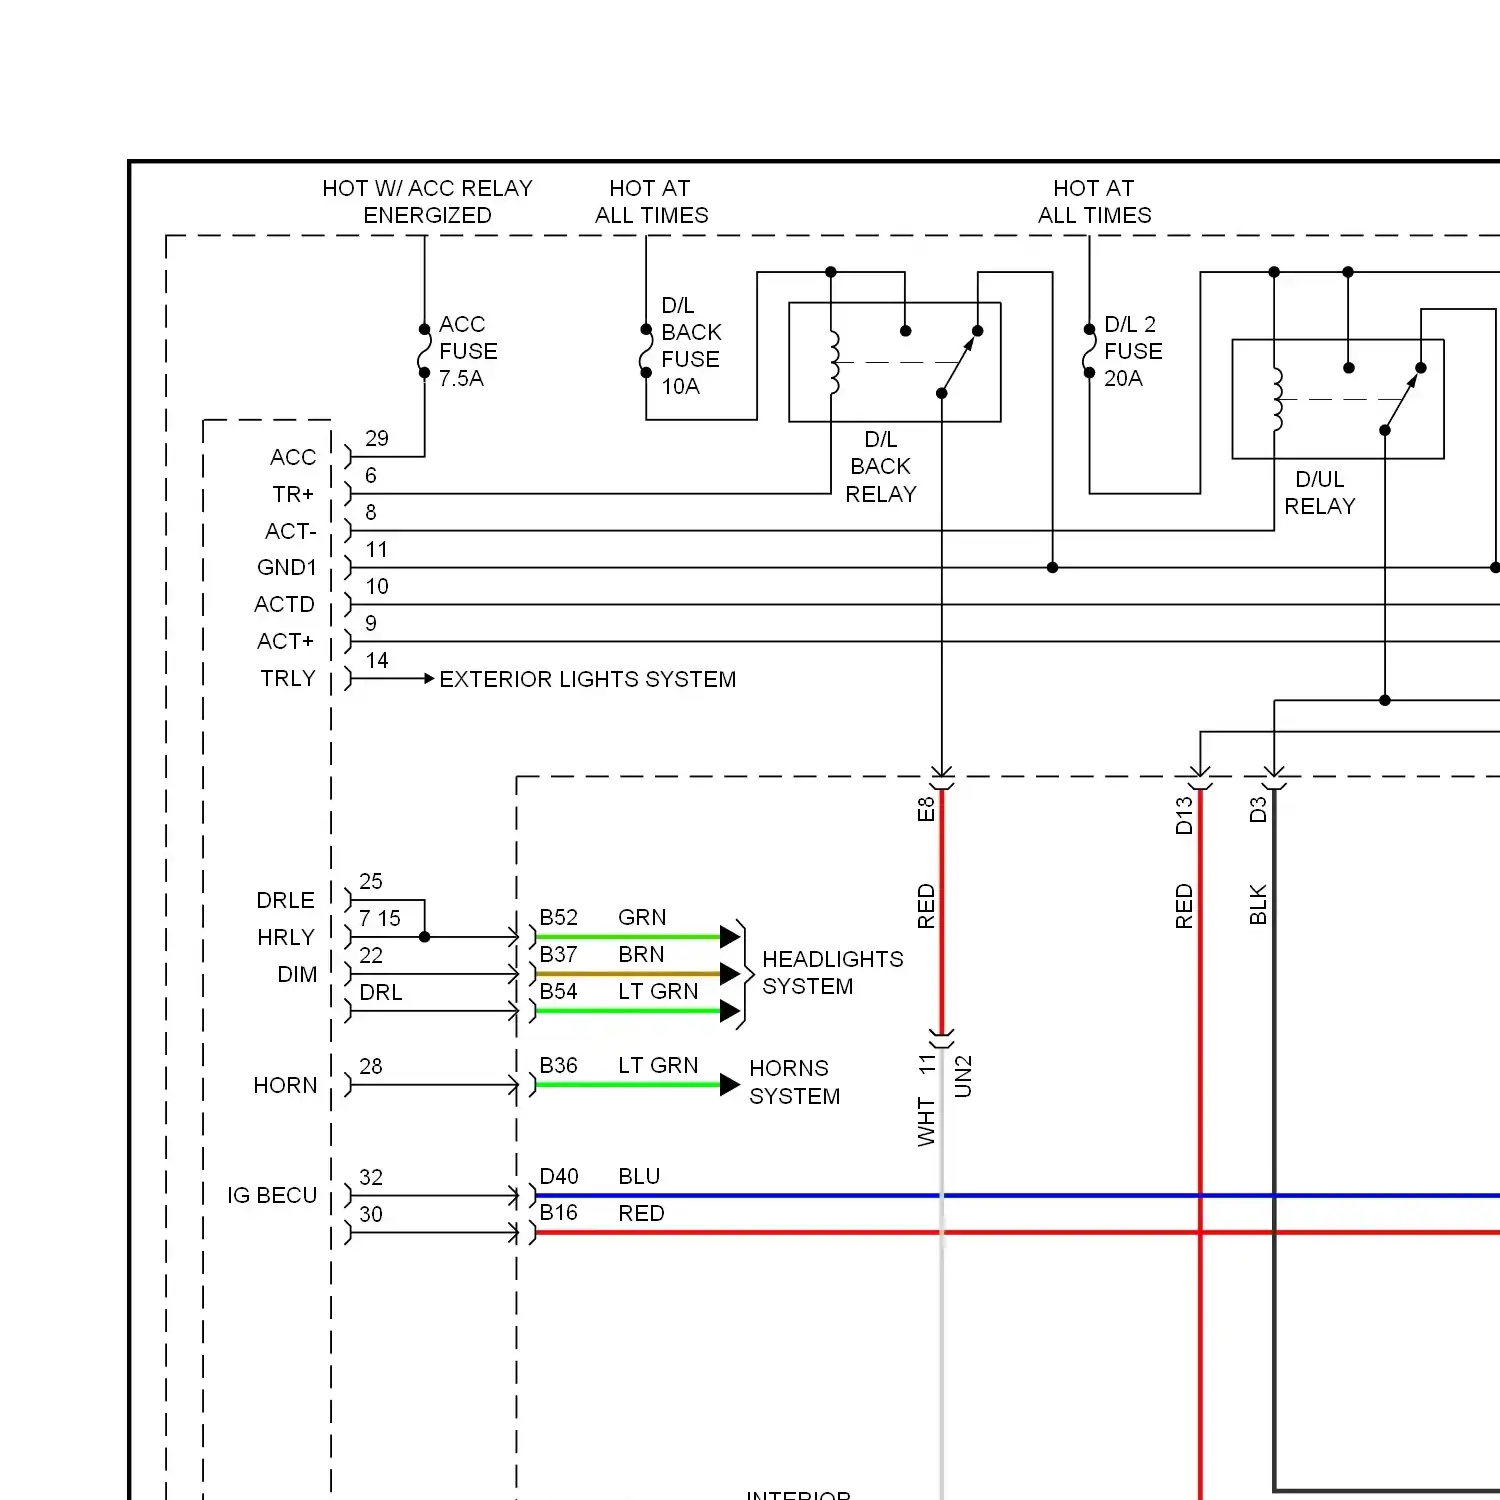The height and width of the screenshot is (1500, 1500).
Task: Click the HEADLIGHTS SYSTEM reference text
Action: point(832,972)
